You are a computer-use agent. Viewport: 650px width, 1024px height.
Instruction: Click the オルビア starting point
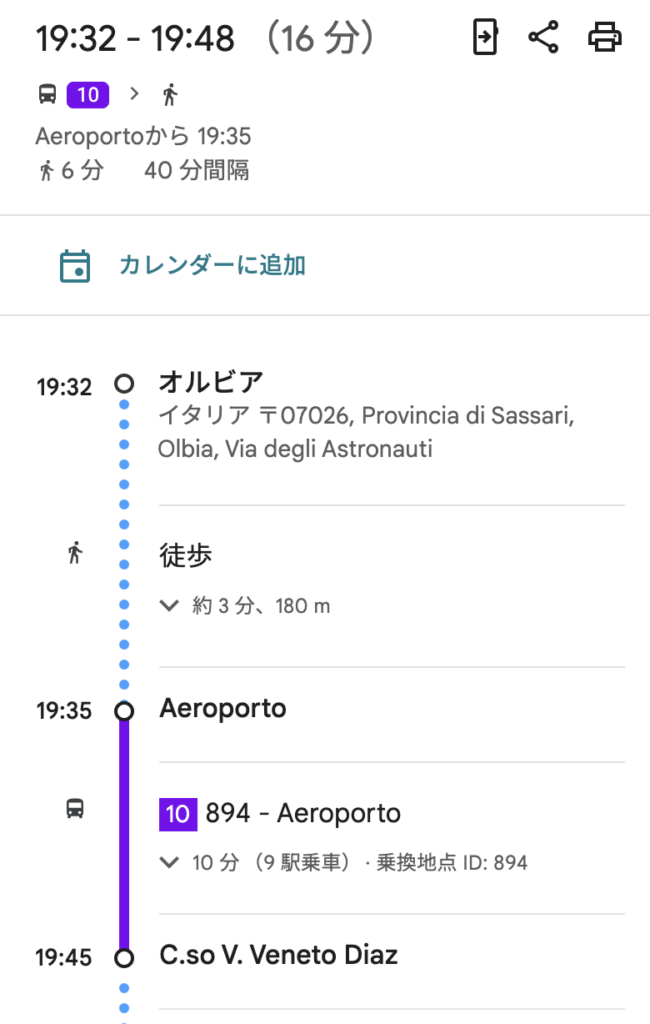[211, 381]
